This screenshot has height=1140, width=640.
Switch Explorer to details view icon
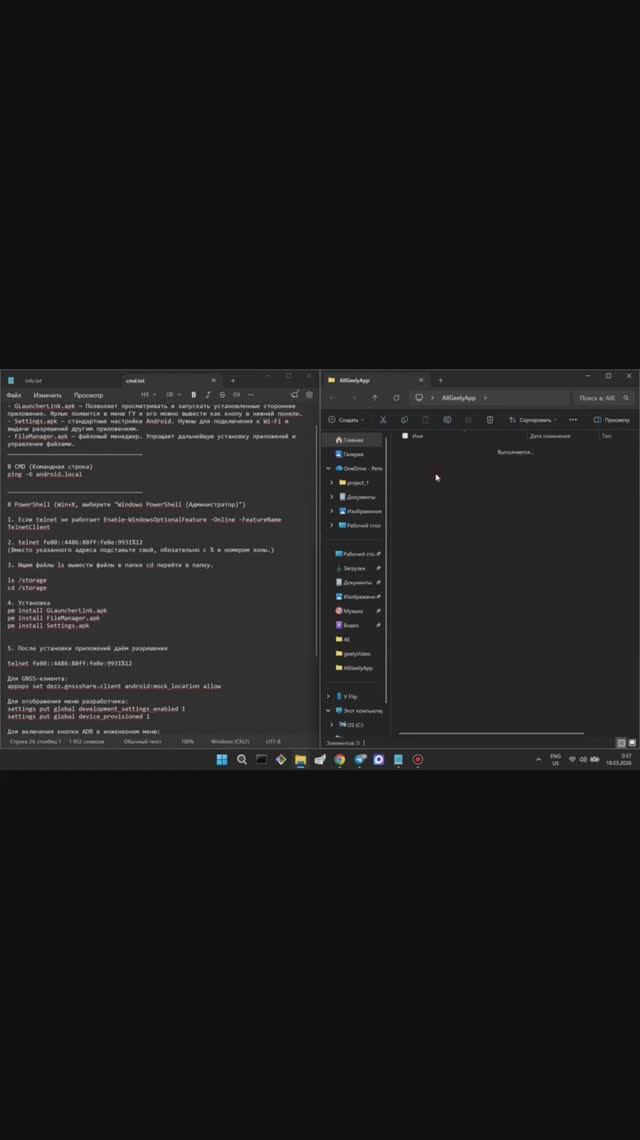621,742
